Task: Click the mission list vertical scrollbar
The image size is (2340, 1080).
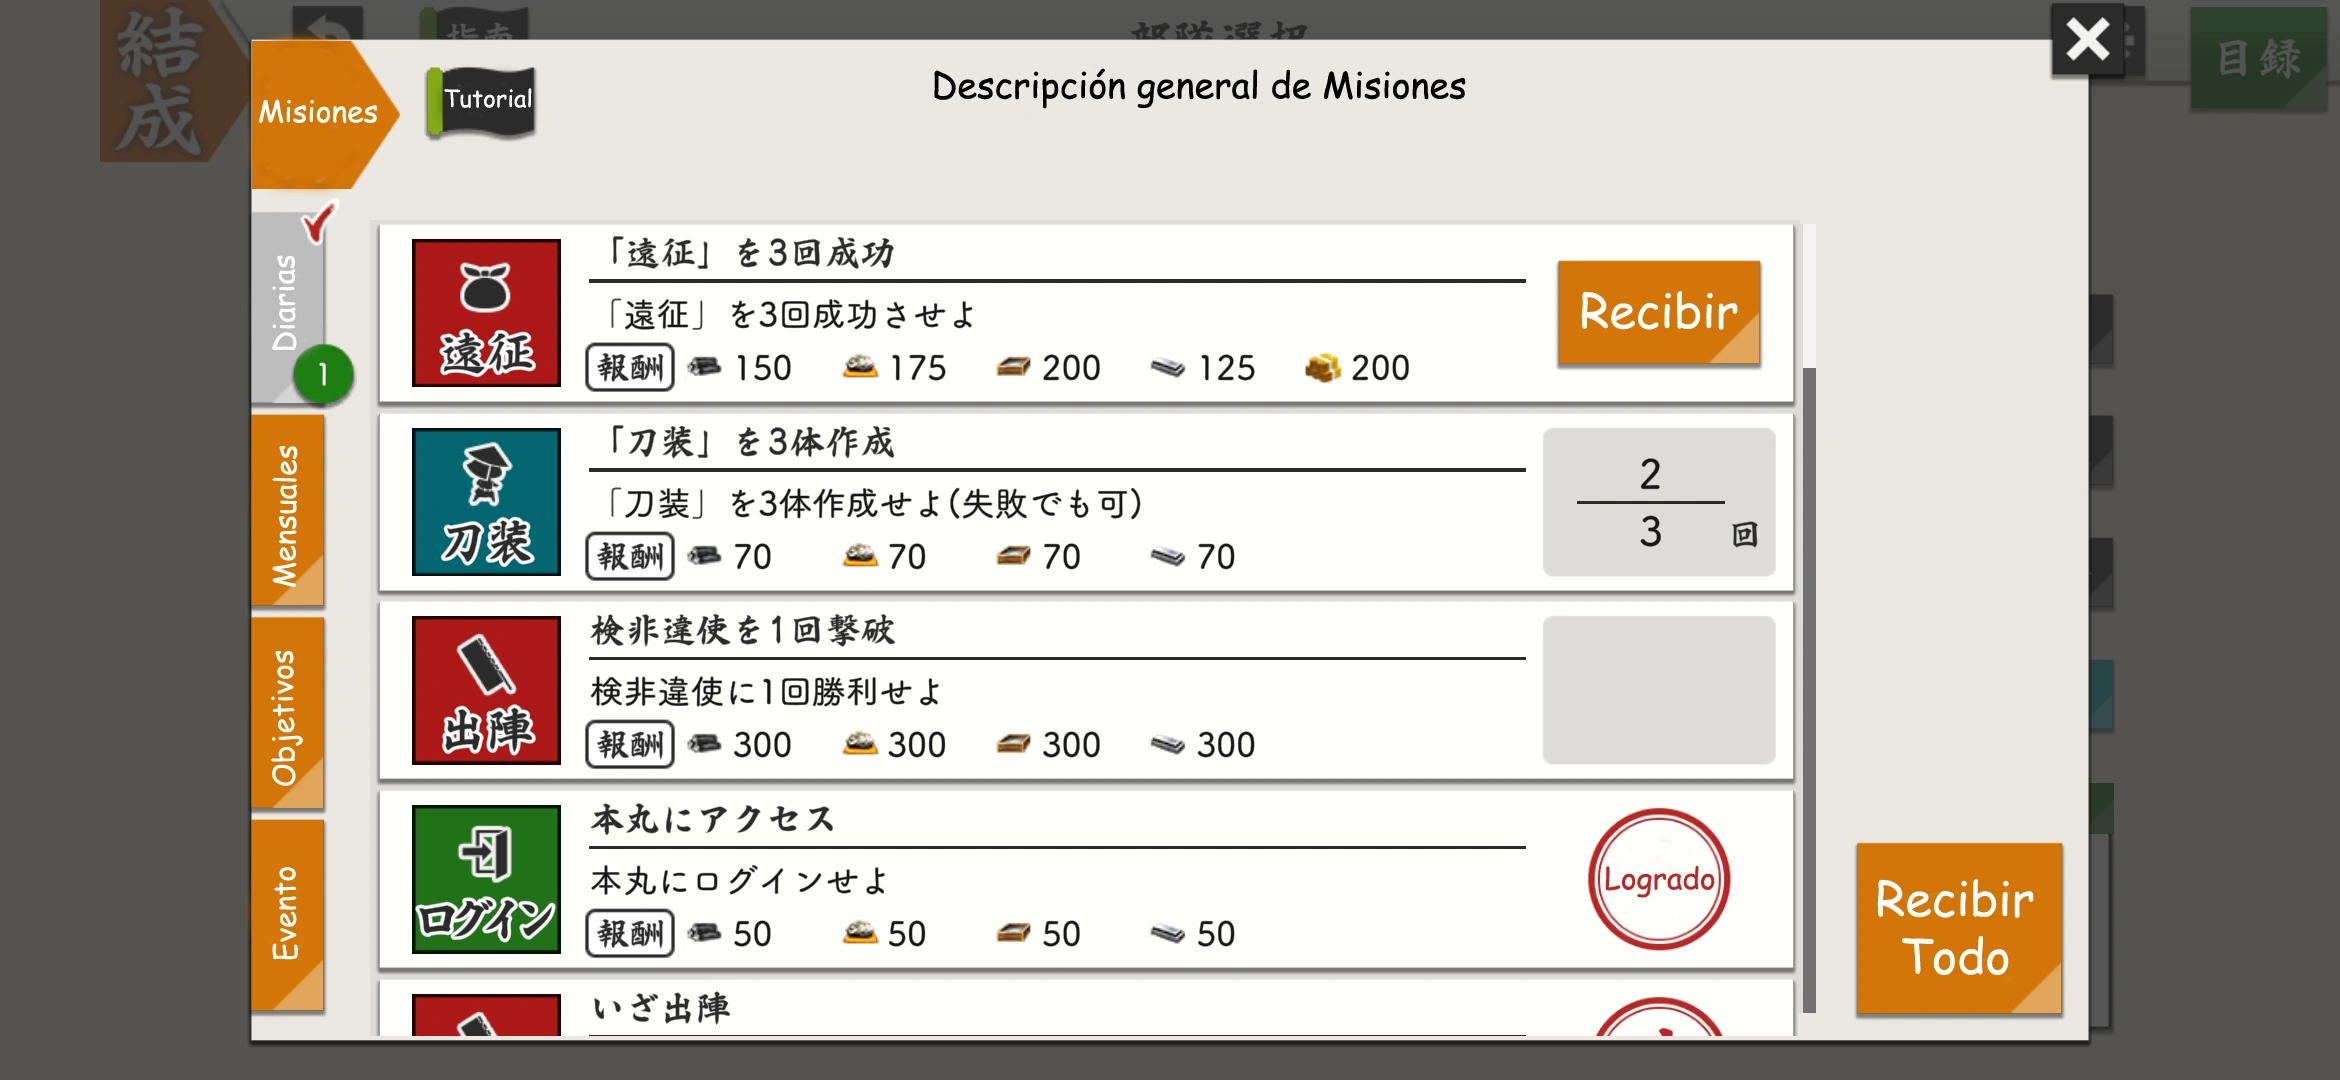Action: 1808,689
